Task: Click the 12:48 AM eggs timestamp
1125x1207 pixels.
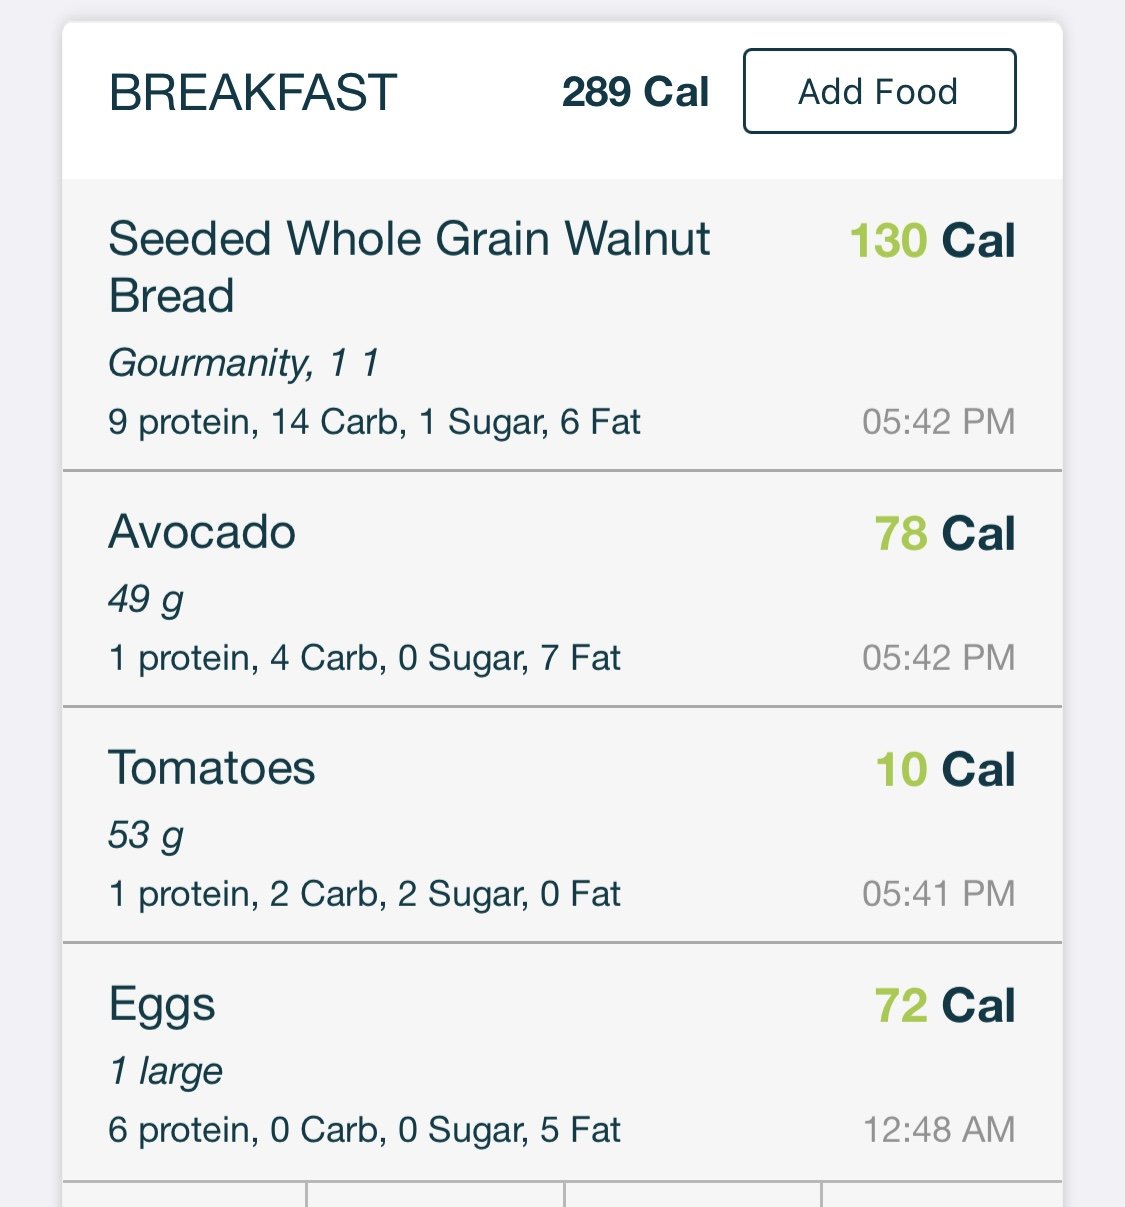Action: click(x=939, y=1129)
